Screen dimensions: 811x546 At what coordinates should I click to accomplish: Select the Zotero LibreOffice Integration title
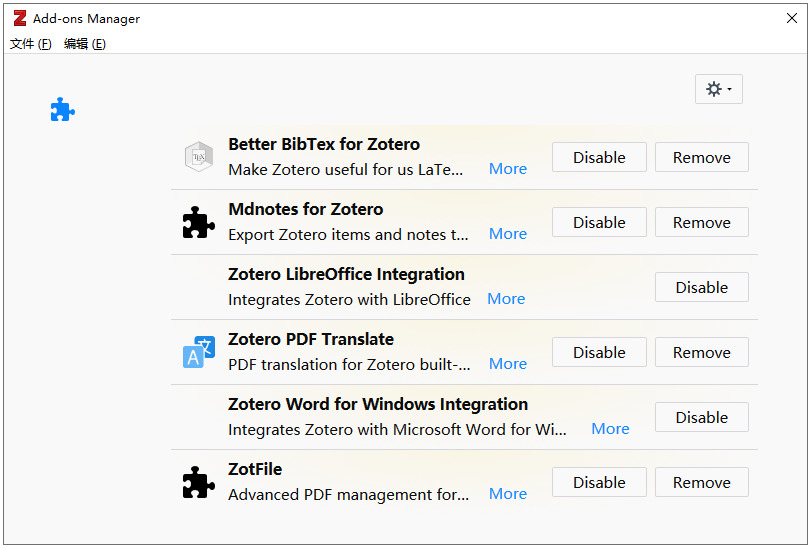point(347,275)
